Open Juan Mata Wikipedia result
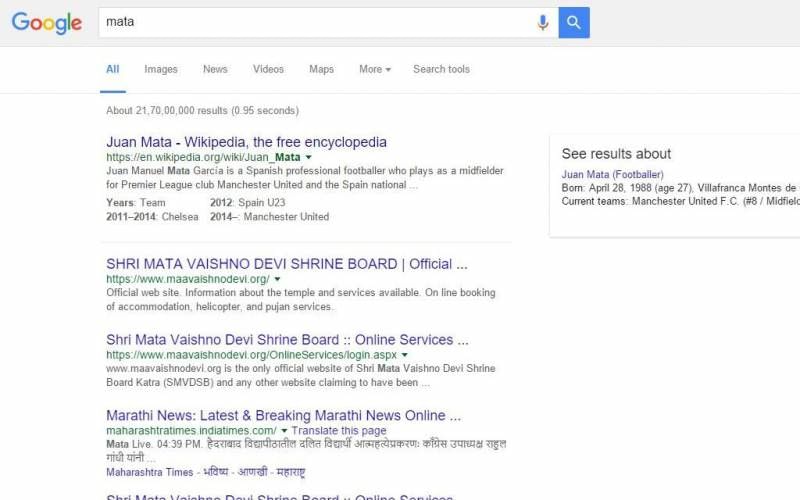 [x=246, y=142]
